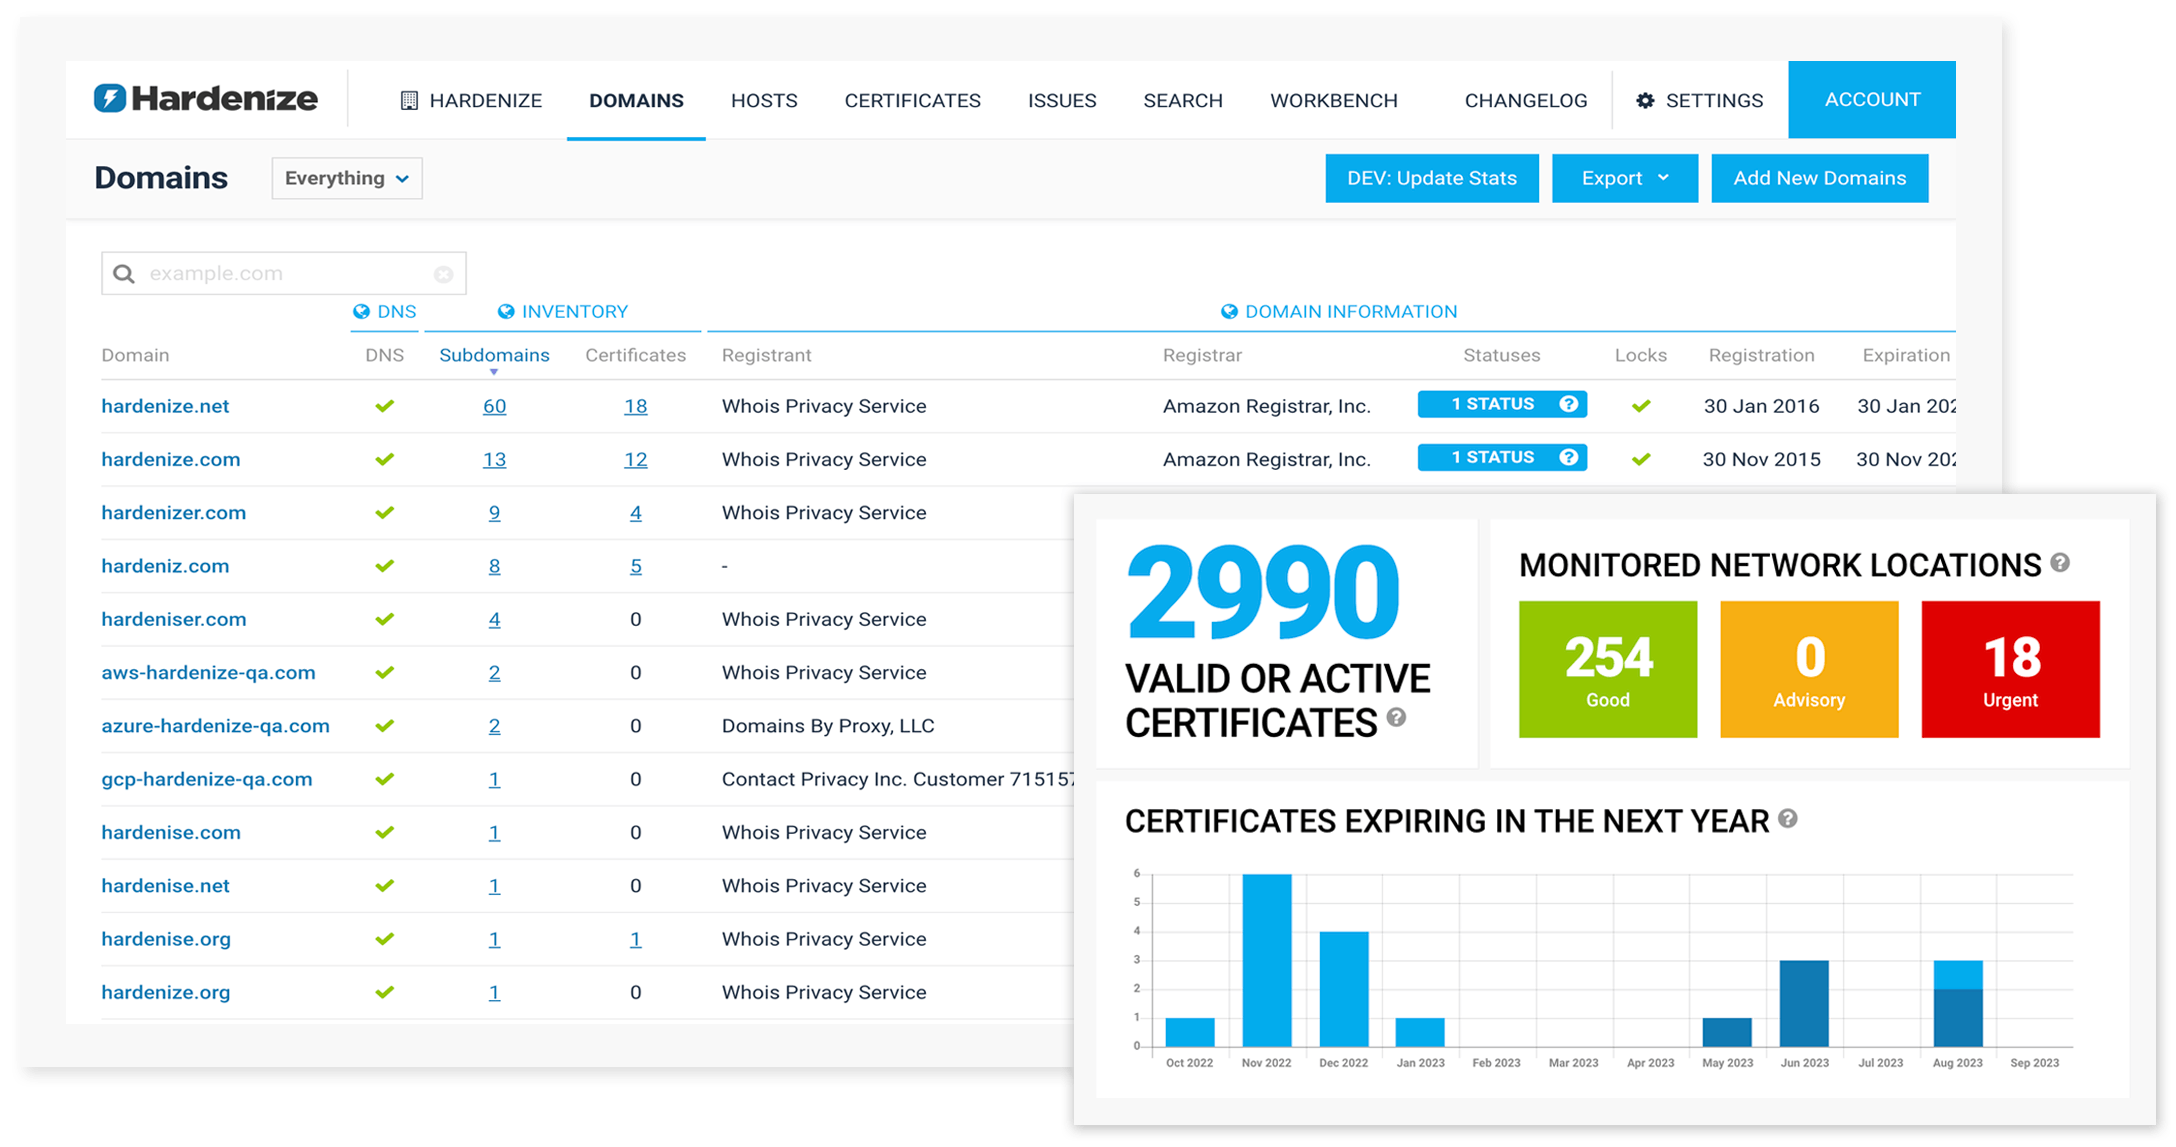
Task: Click DEV: Update Stats button
Action: [x=1432, y=178]
